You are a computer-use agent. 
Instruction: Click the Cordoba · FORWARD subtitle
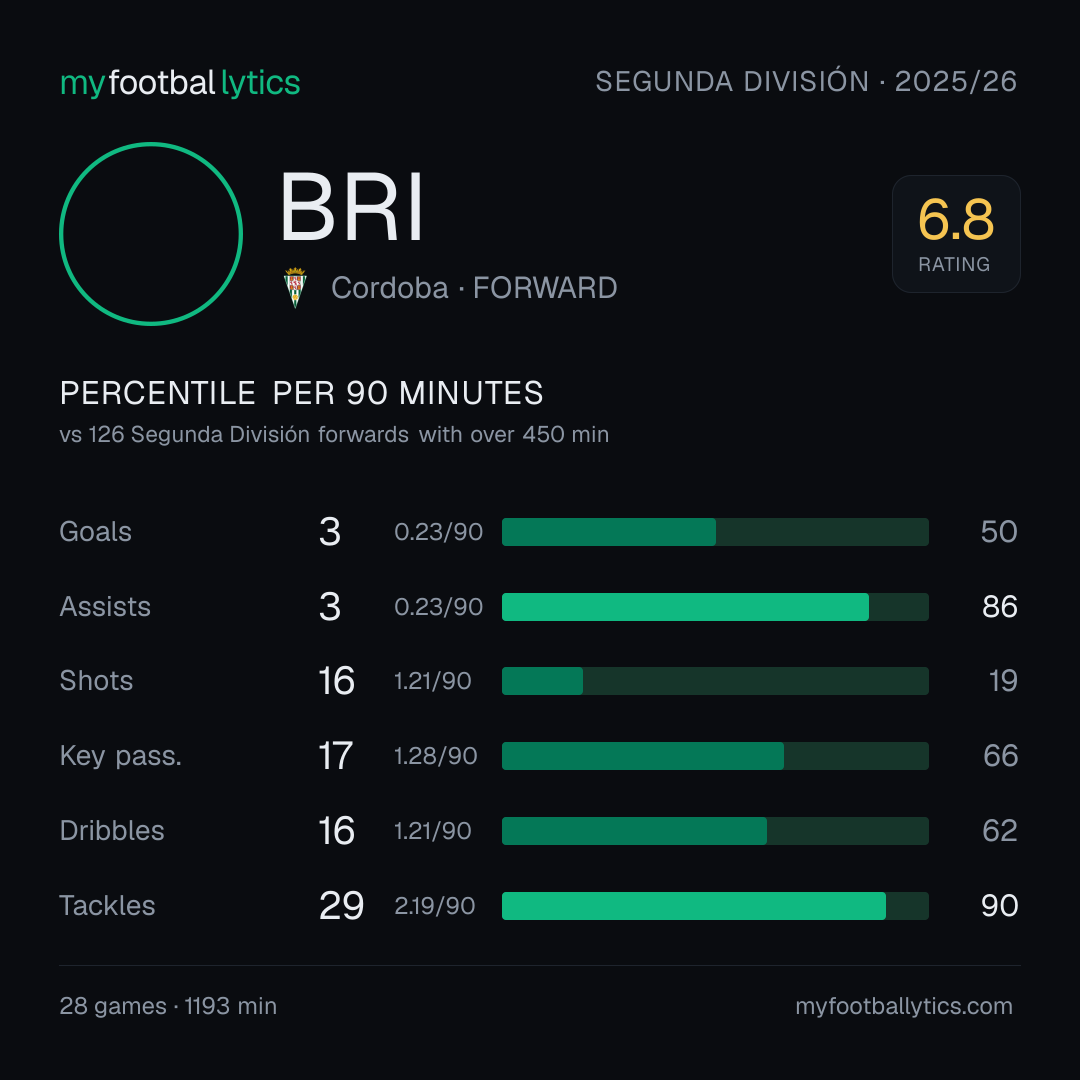[474, 288]
